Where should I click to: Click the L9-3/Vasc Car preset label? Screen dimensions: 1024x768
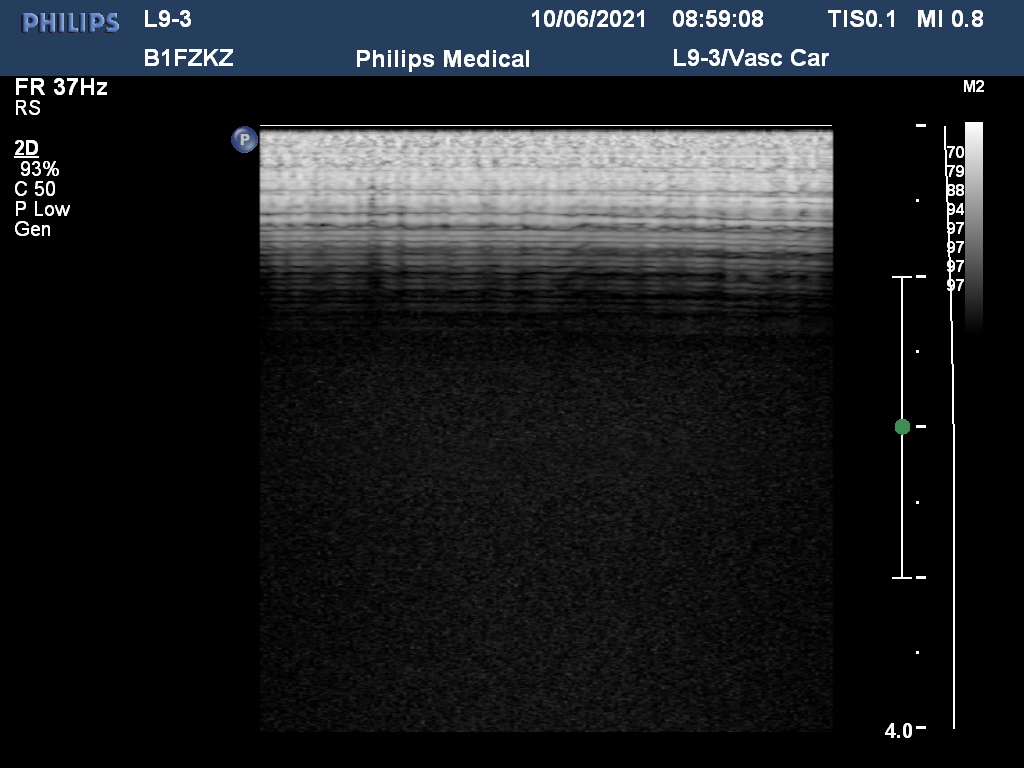tap(750, 58)
